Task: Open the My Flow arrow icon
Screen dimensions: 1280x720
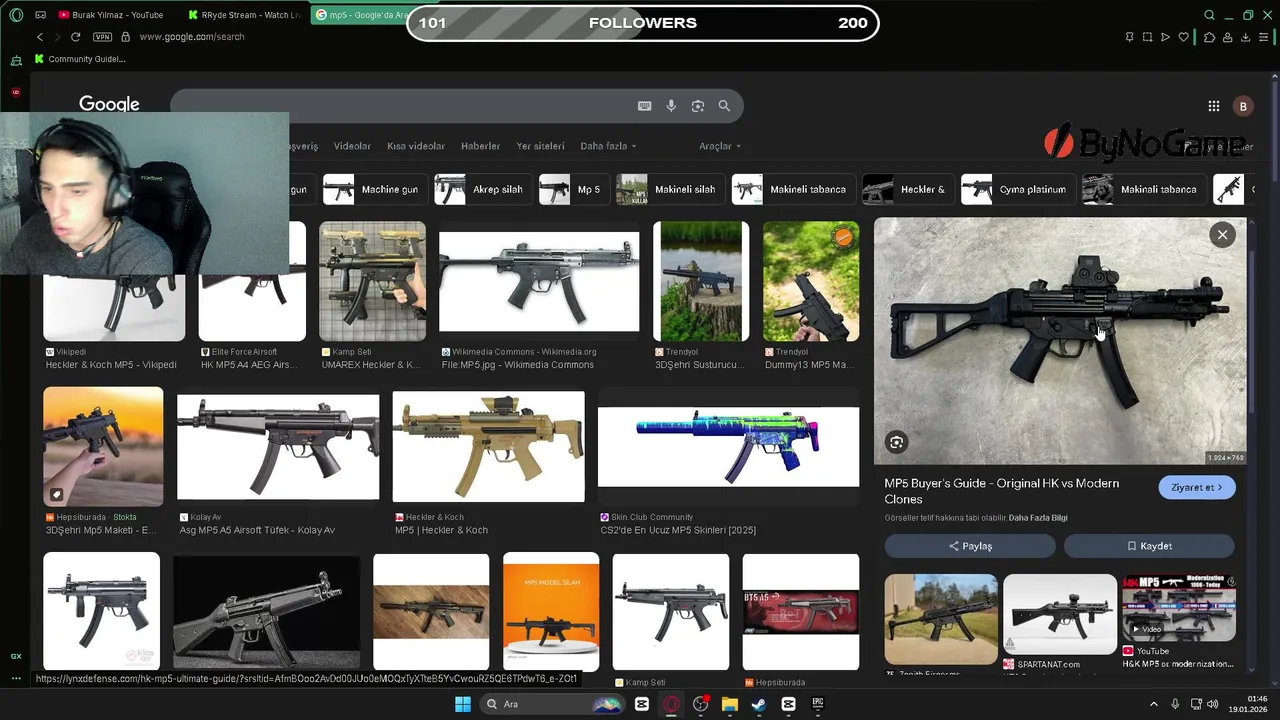Action: (1165, 37)
